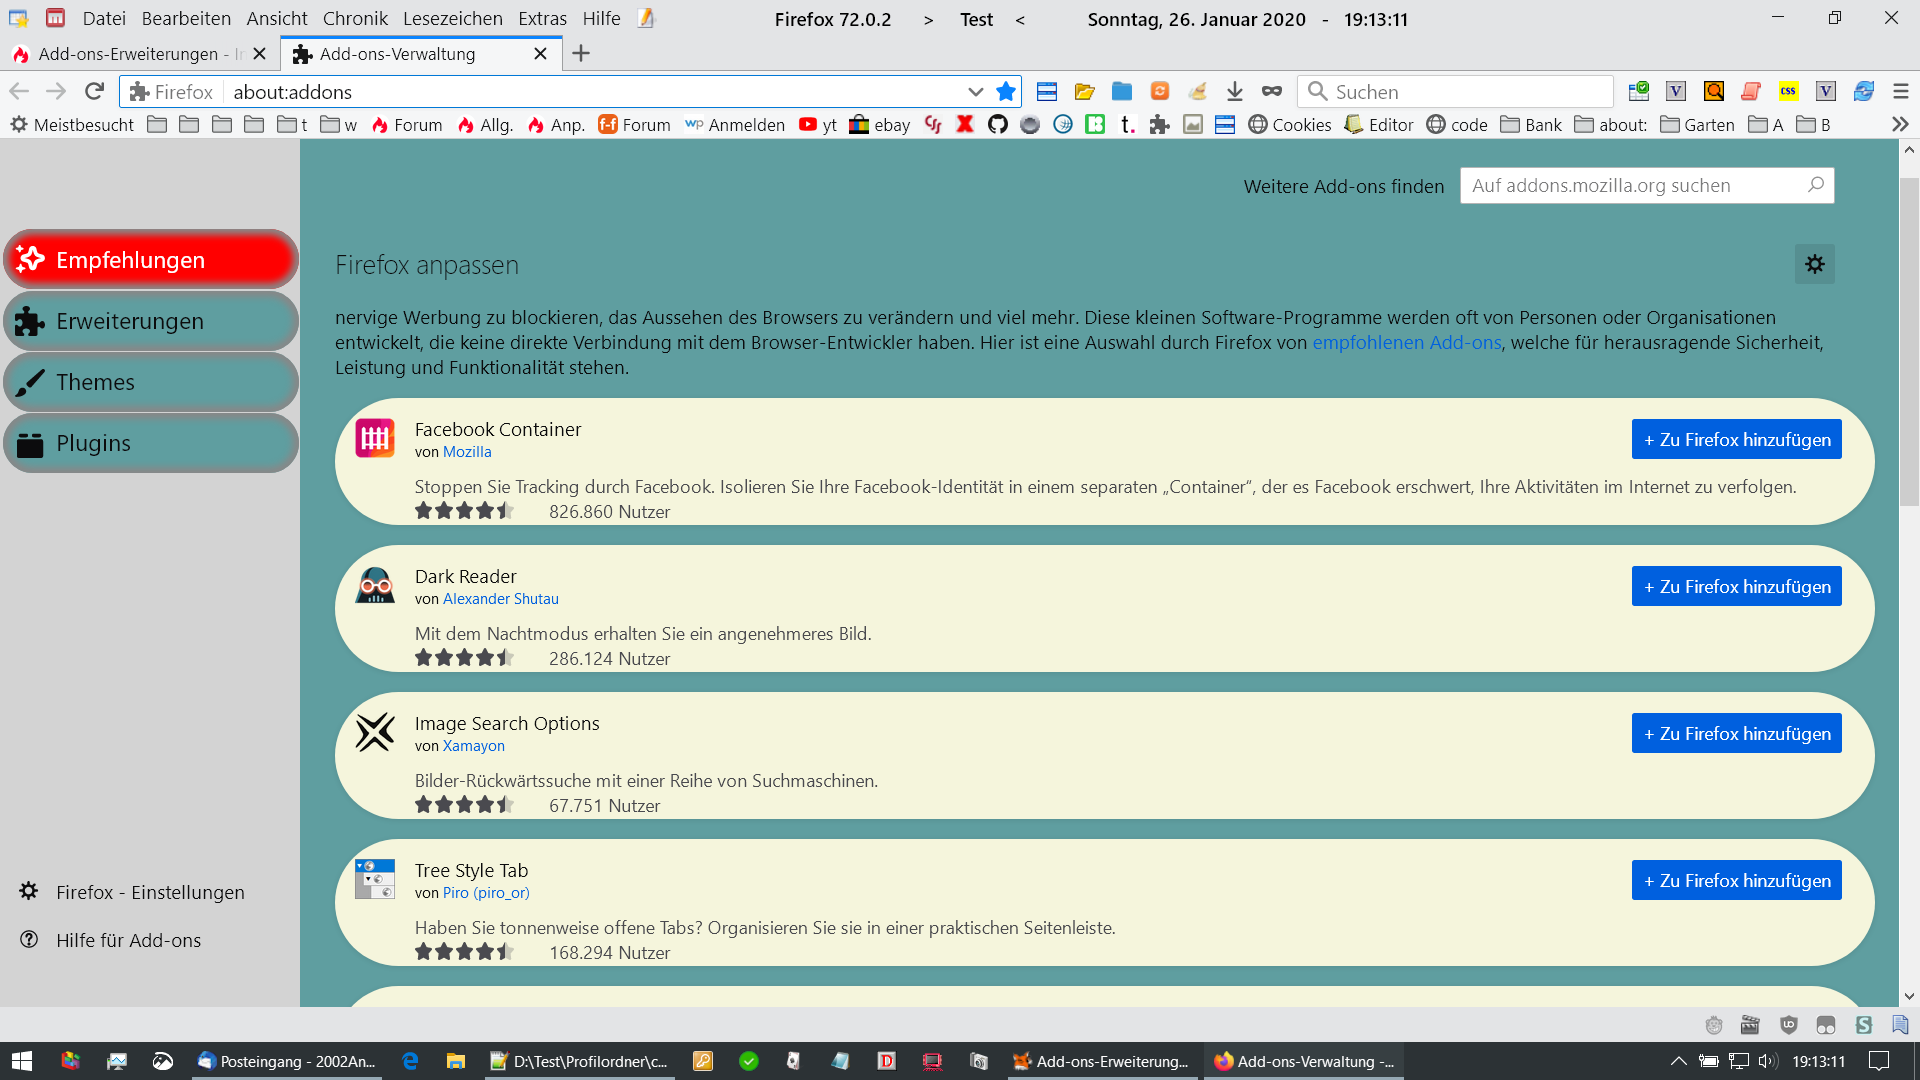Click the bookmark star in address bar
This screenshot has height=1080, width=1920.
coord(1006,92)
